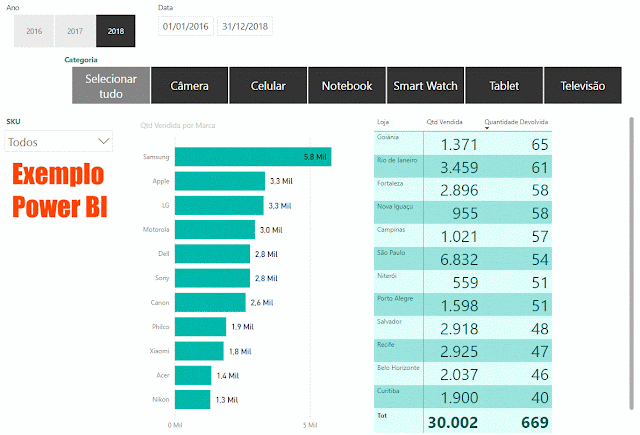Viewport: 640px width, 435px height.
Task: Click the end date field 31/12/2018
Action: tap(245, 27)
